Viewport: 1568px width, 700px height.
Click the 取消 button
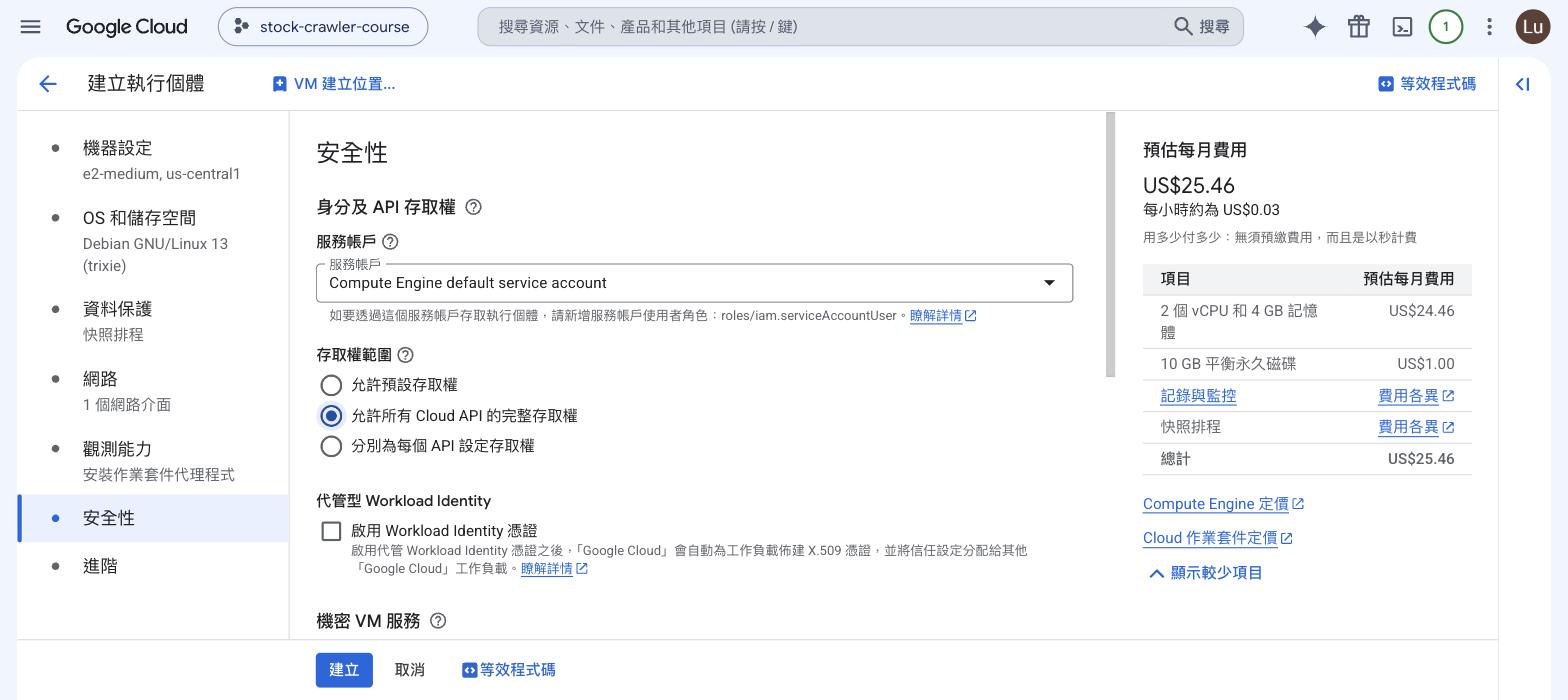410,670
